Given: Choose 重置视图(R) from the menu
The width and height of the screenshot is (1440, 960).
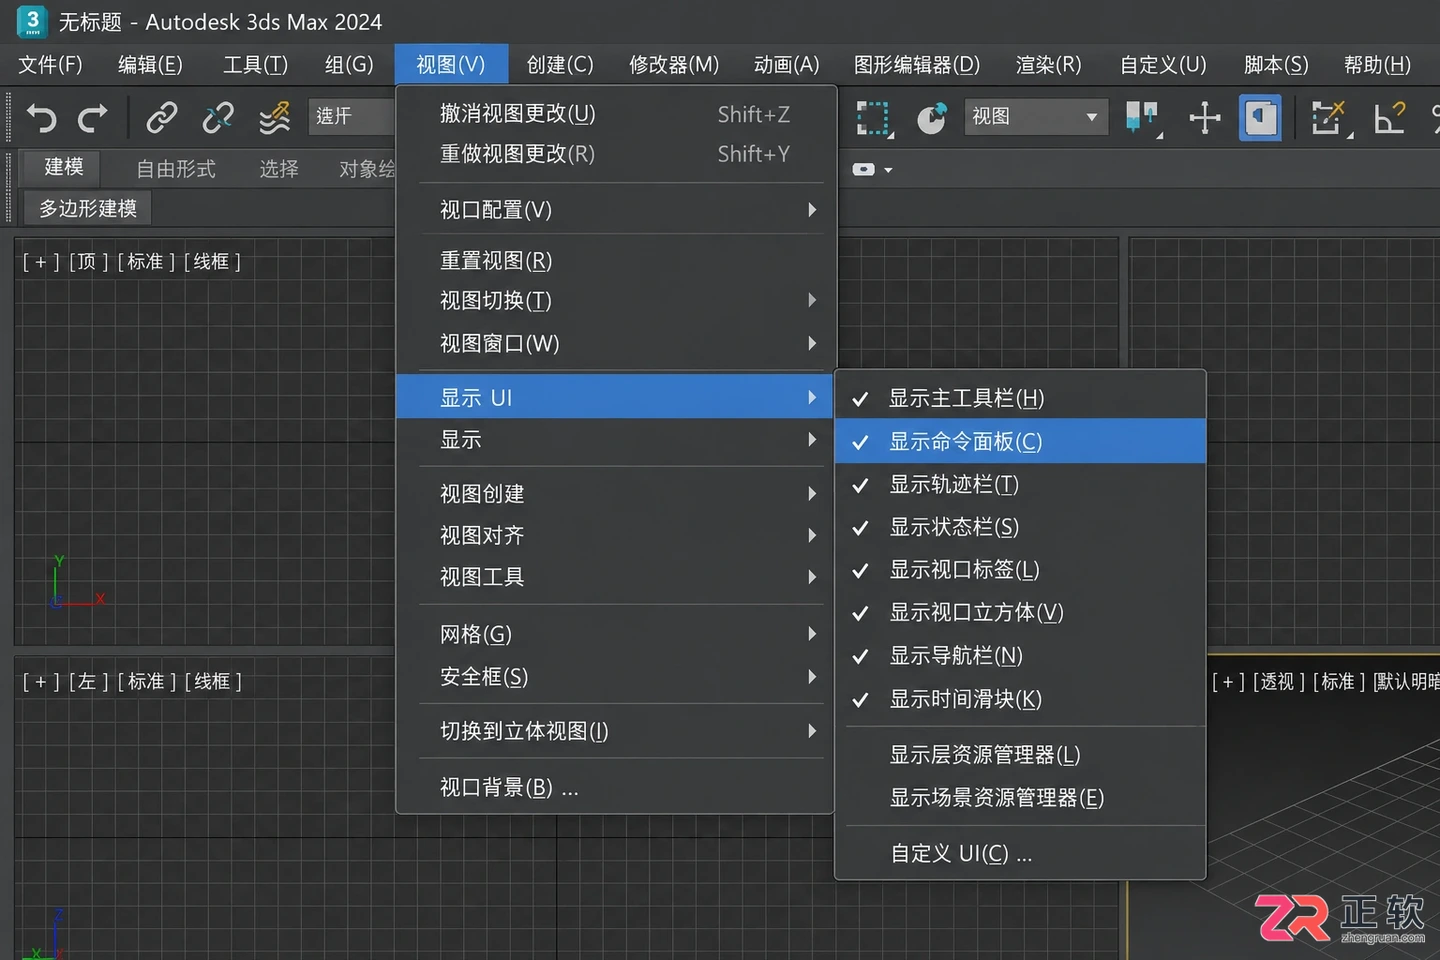Looking at the screenshot, I should 615,261.
